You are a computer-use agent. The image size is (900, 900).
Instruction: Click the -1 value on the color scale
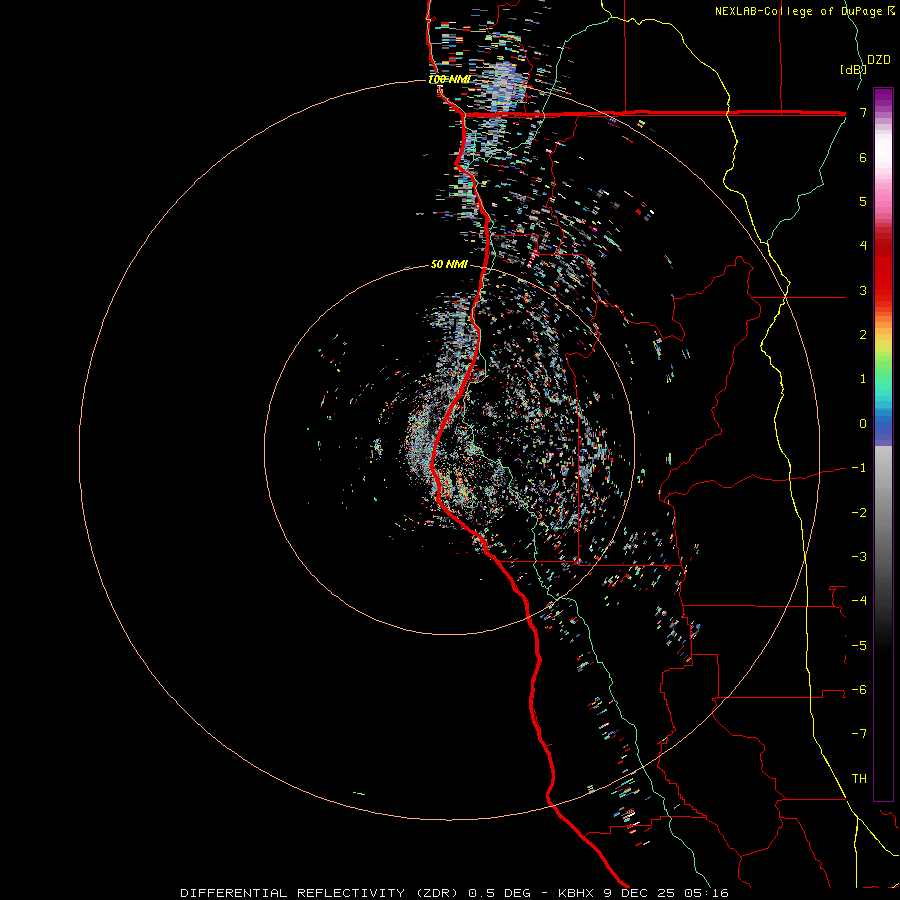859,468
